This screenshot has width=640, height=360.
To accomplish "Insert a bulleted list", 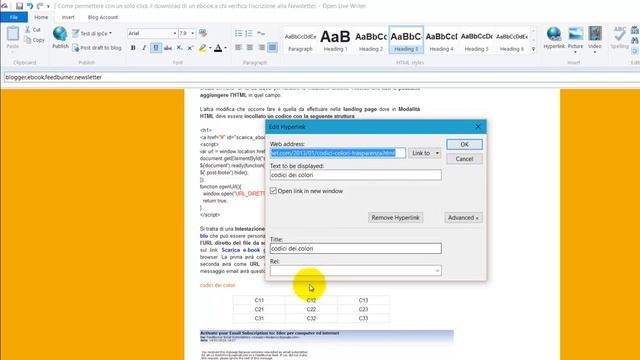I will [238, 33].
